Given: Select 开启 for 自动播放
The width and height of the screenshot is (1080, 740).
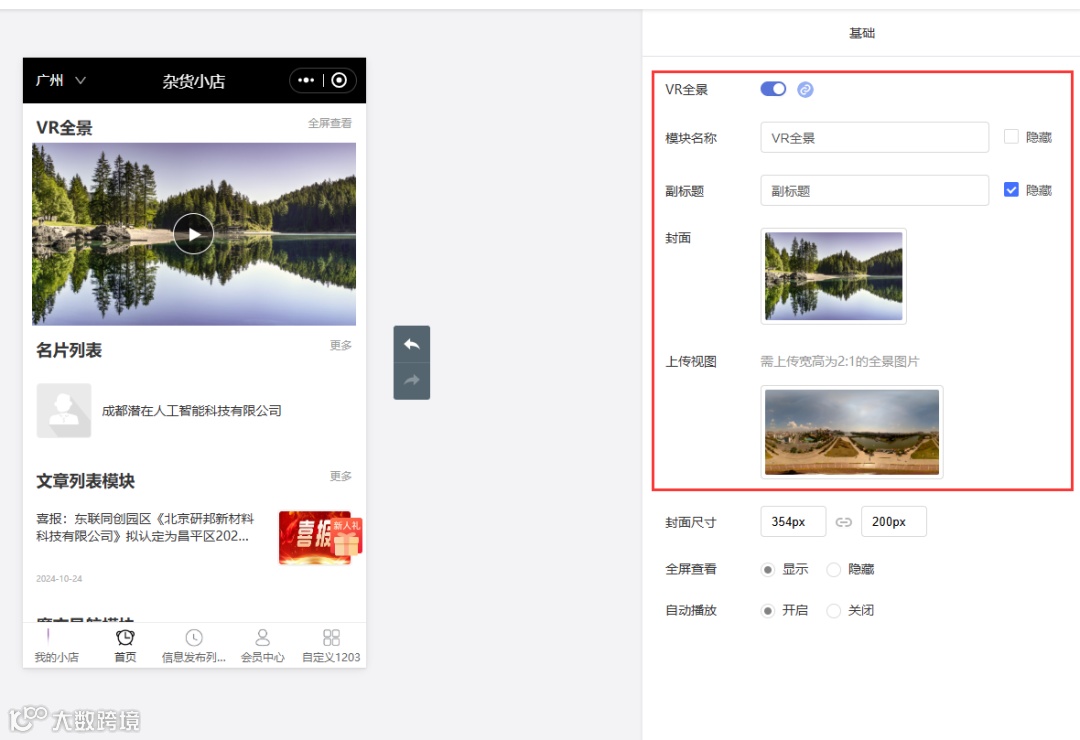Looking at the screenshot, I should [767, 611].
